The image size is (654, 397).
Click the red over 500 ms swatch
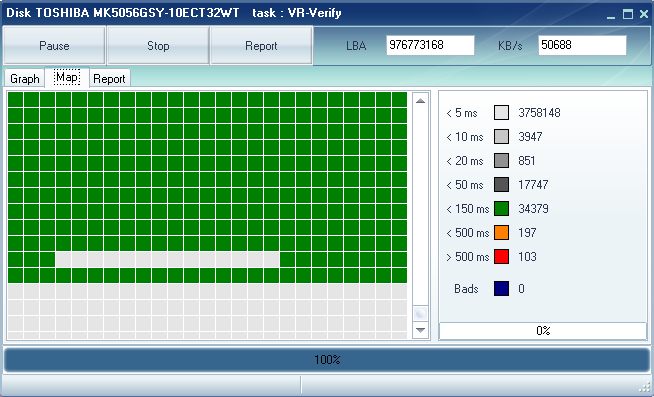(501, 256)
